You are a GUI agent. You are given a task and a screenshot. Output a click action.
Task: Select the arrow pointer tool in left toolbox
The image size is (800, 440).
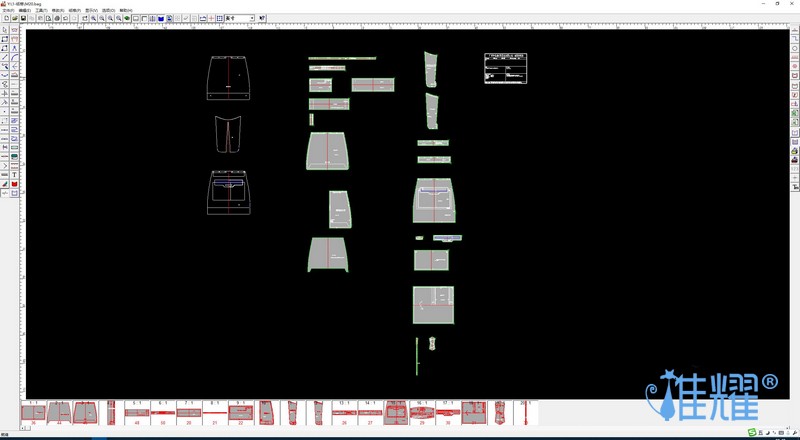pos(5,30)
